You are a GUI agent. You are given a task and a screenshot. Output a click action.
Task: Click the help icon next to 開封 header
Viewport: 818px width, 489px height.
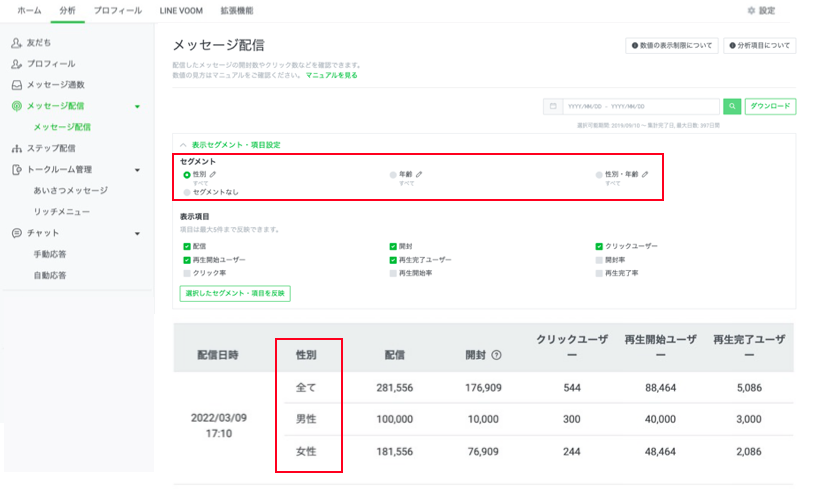click(x=496, y=355)
